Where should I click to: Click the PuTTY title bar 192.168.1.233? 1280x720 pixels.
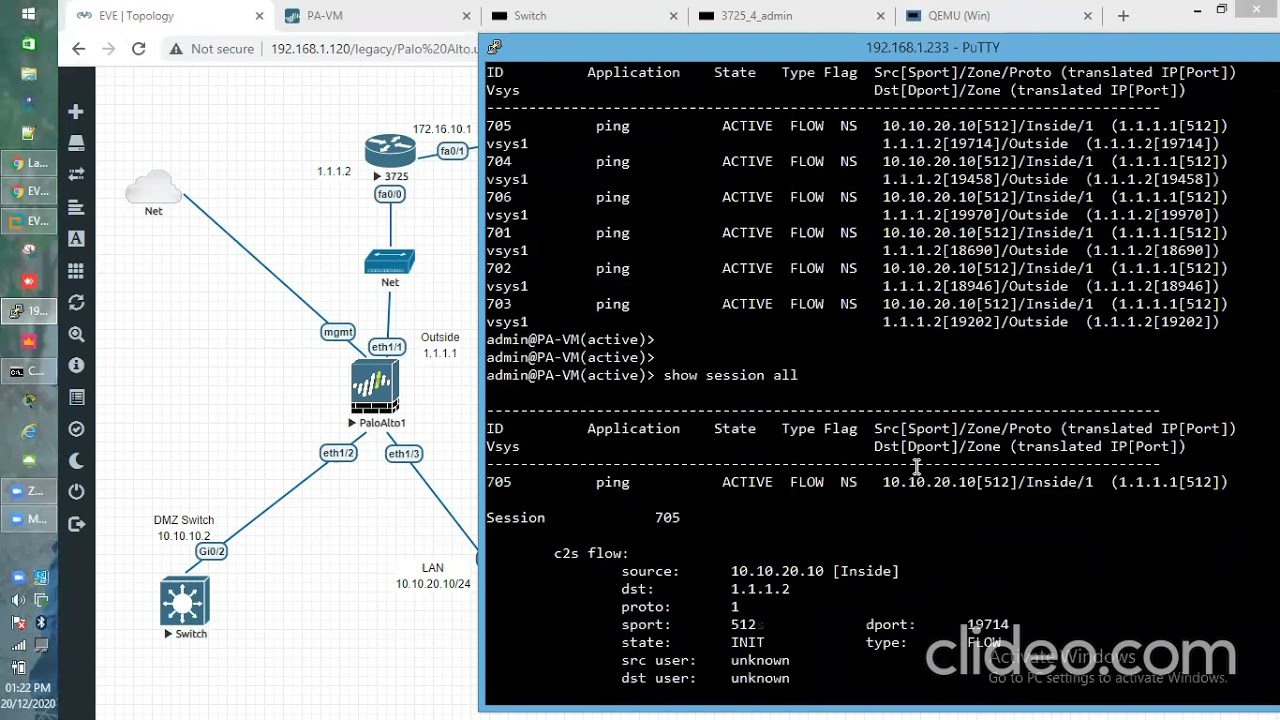(932, 47)
